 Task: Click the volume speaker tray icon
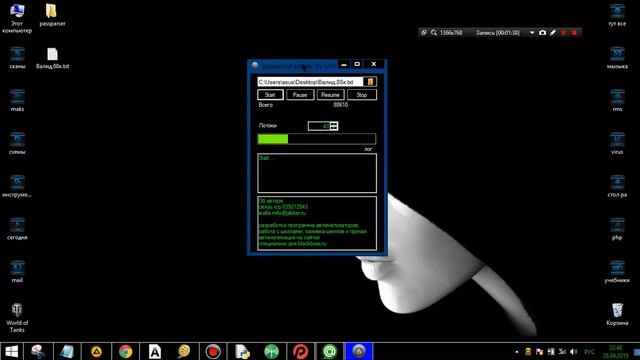point(573,352)
